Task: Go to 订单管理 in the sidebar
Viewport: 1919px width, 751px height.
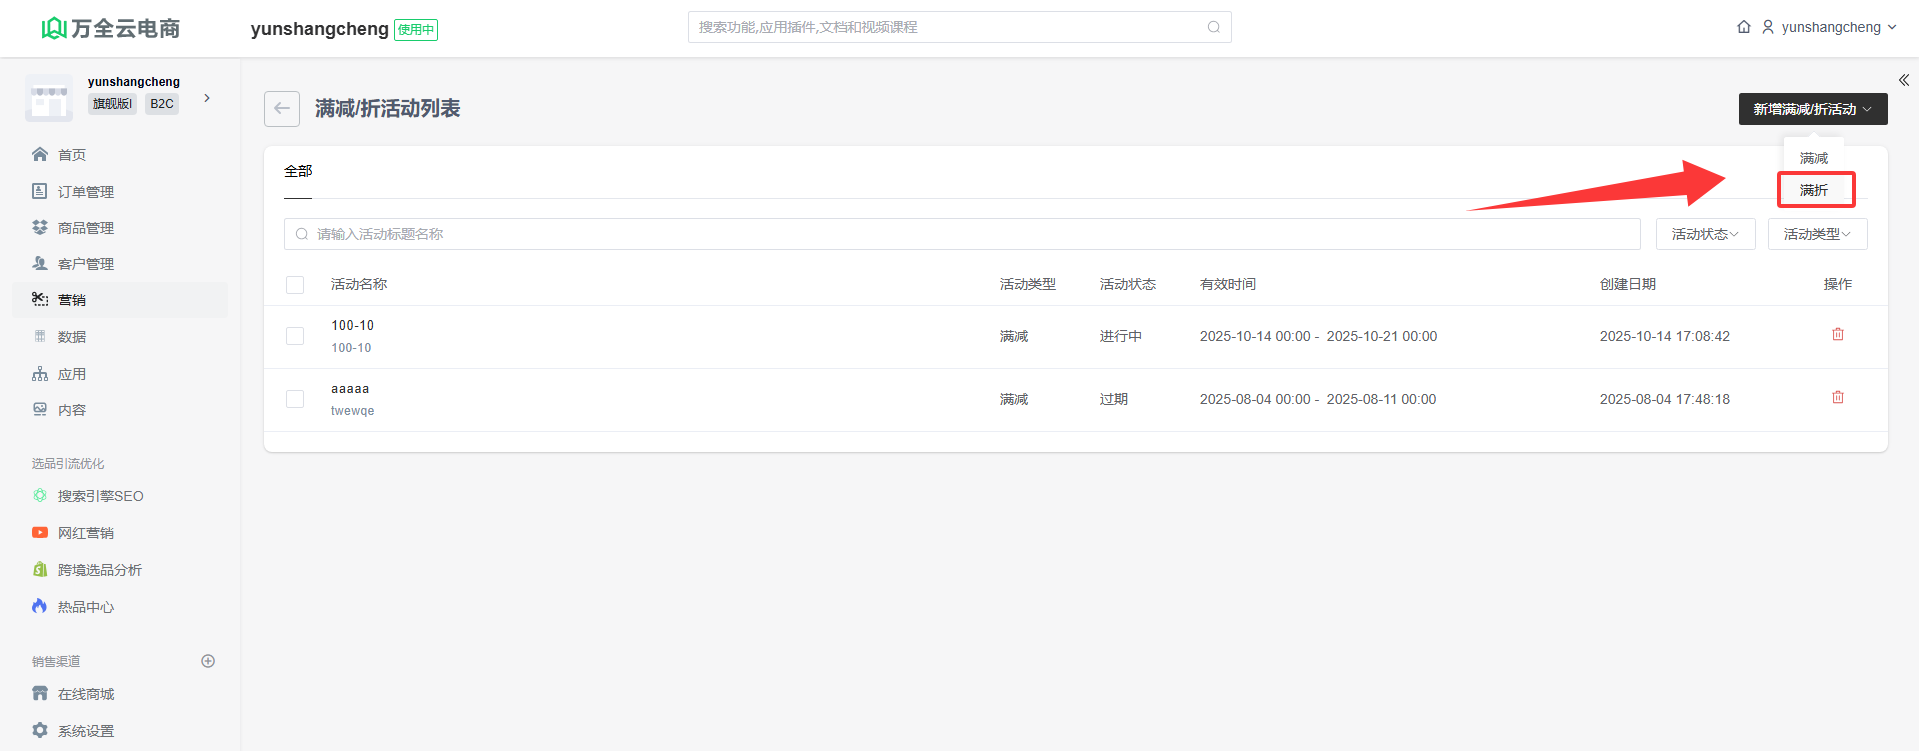Action: [x=85, y=192]
